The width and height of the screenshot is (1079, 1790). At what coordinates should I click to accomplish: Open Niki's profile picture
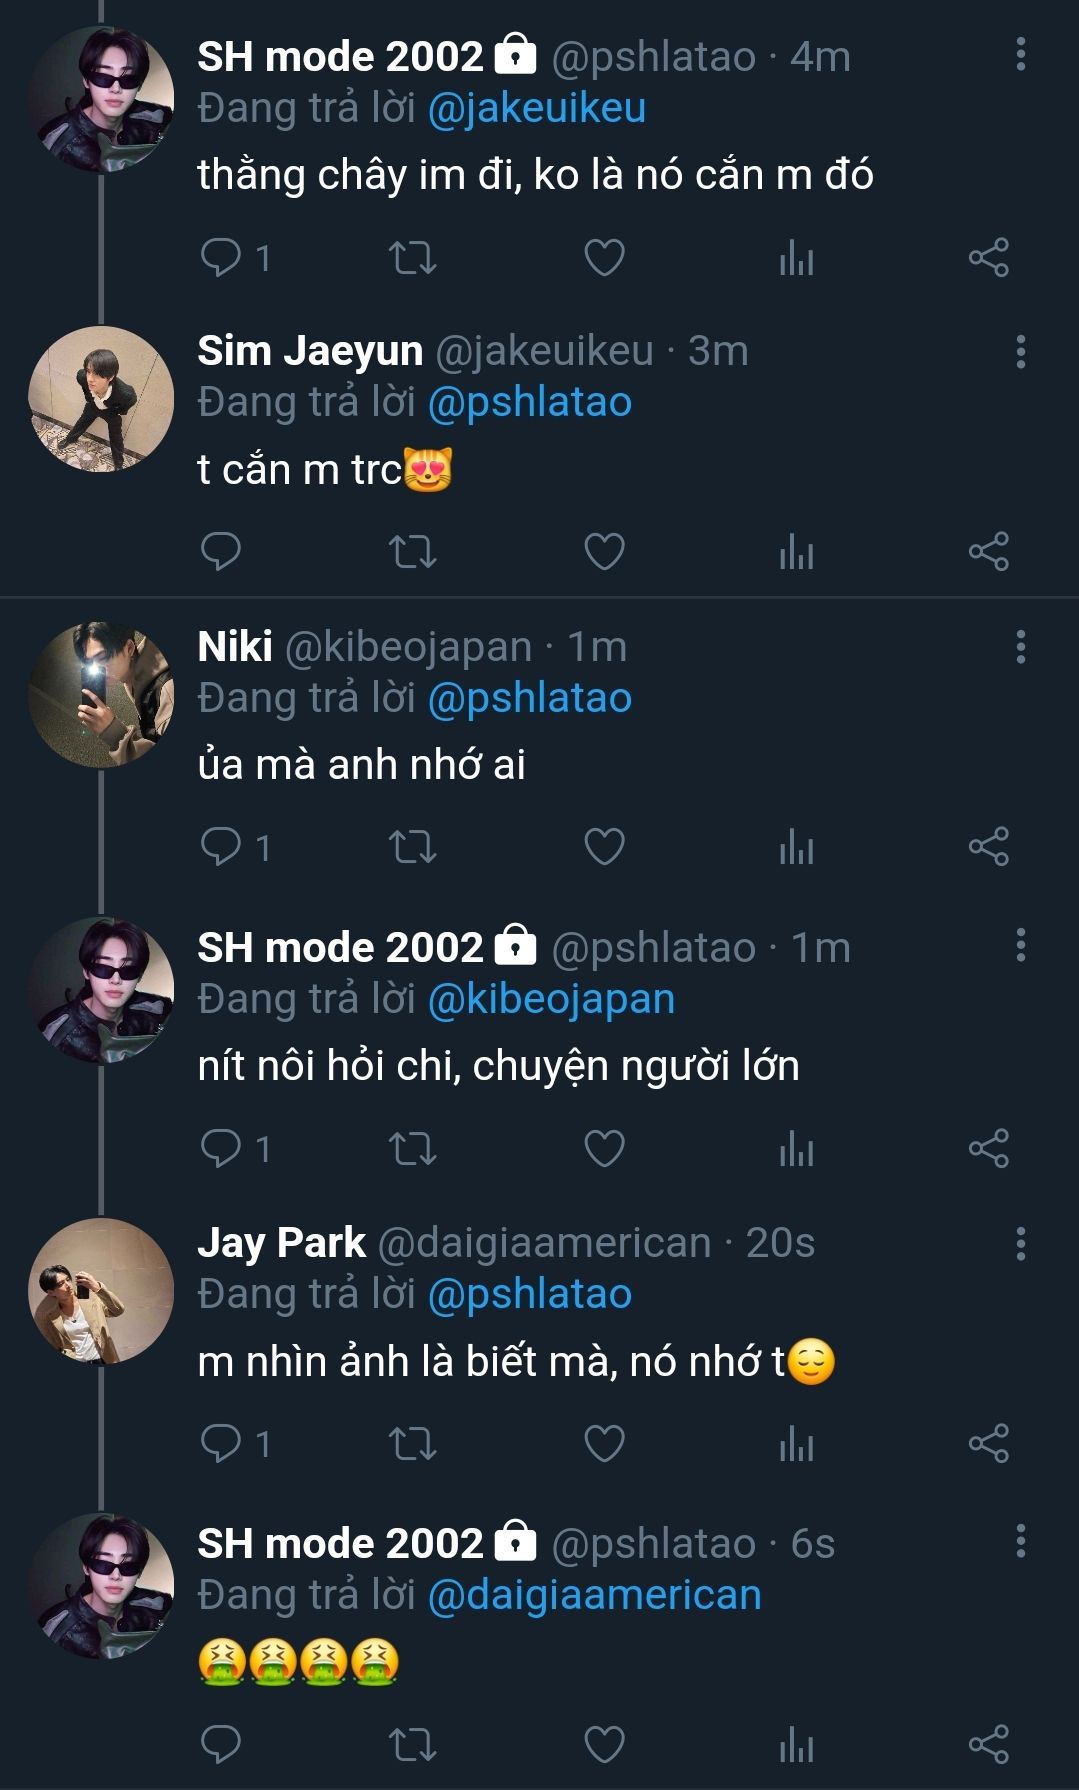[101, 695]
